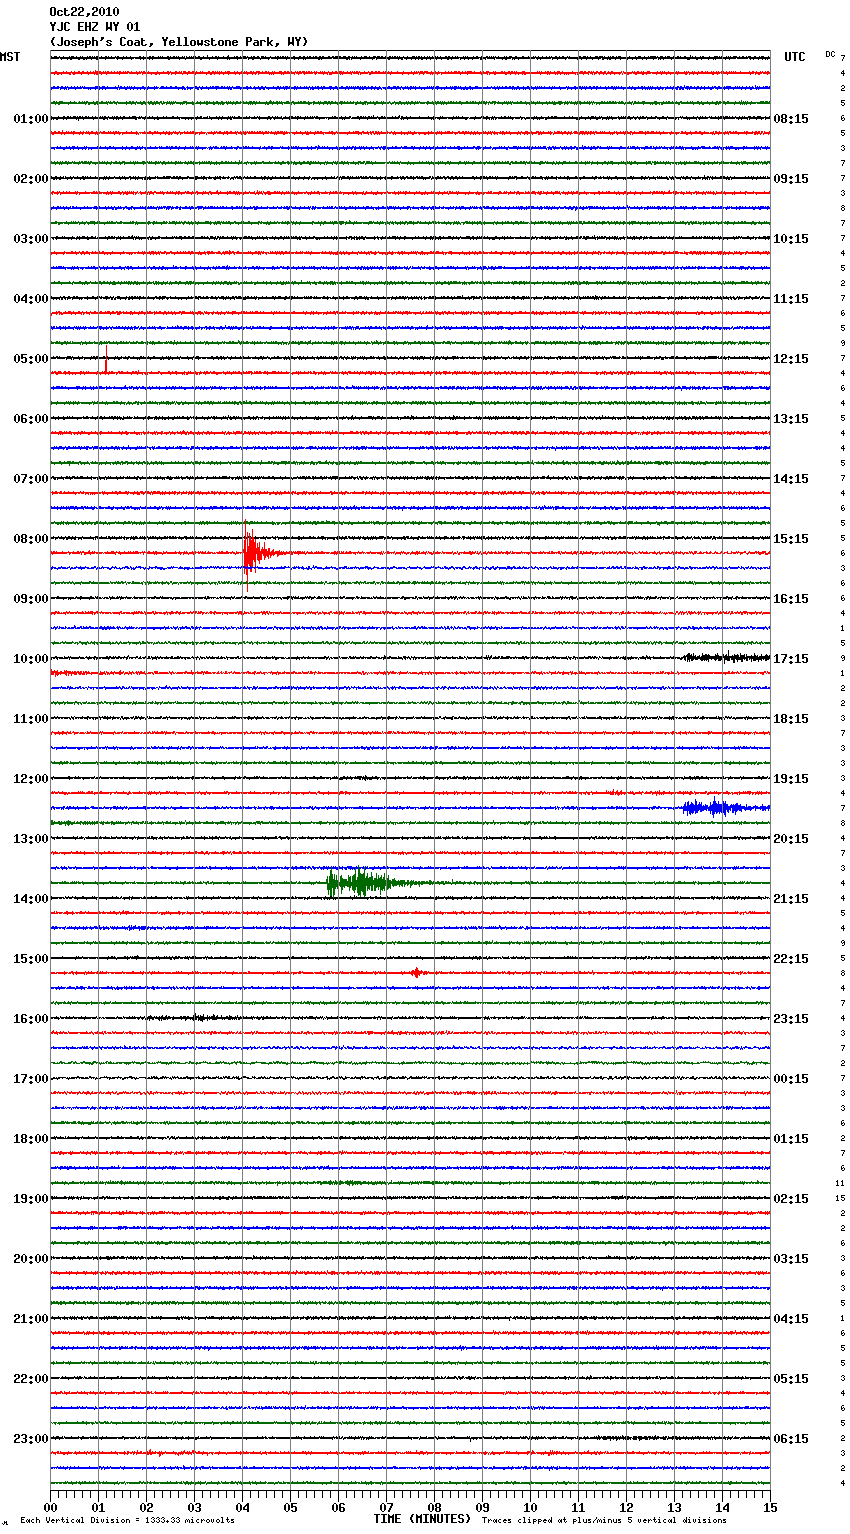
Task: Click the 21:15 UTC time label
Action: pyautogui.click(x=791, y=899)
